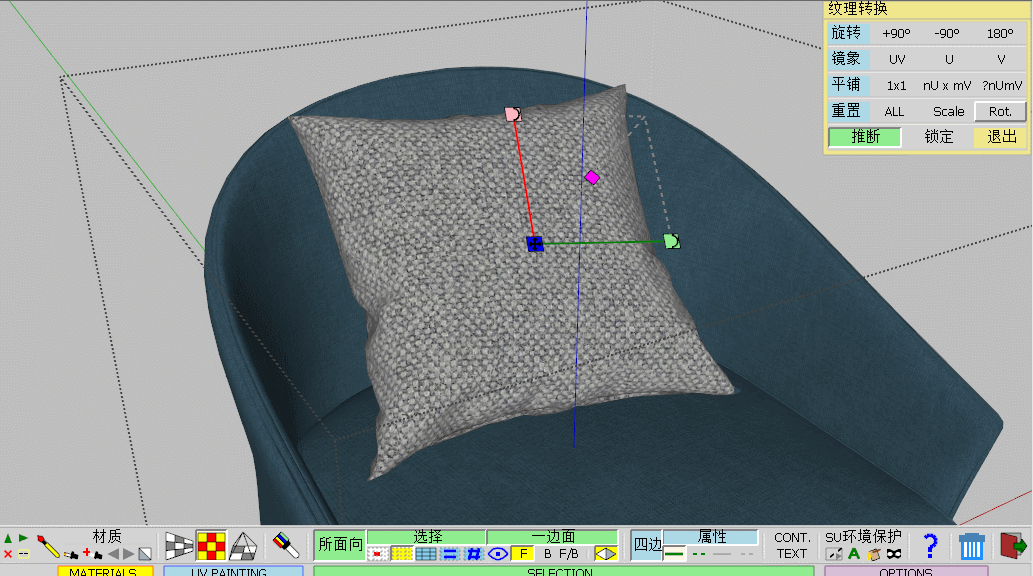
Task: Click the blue trash bin icon
Action: pos(971,546)
